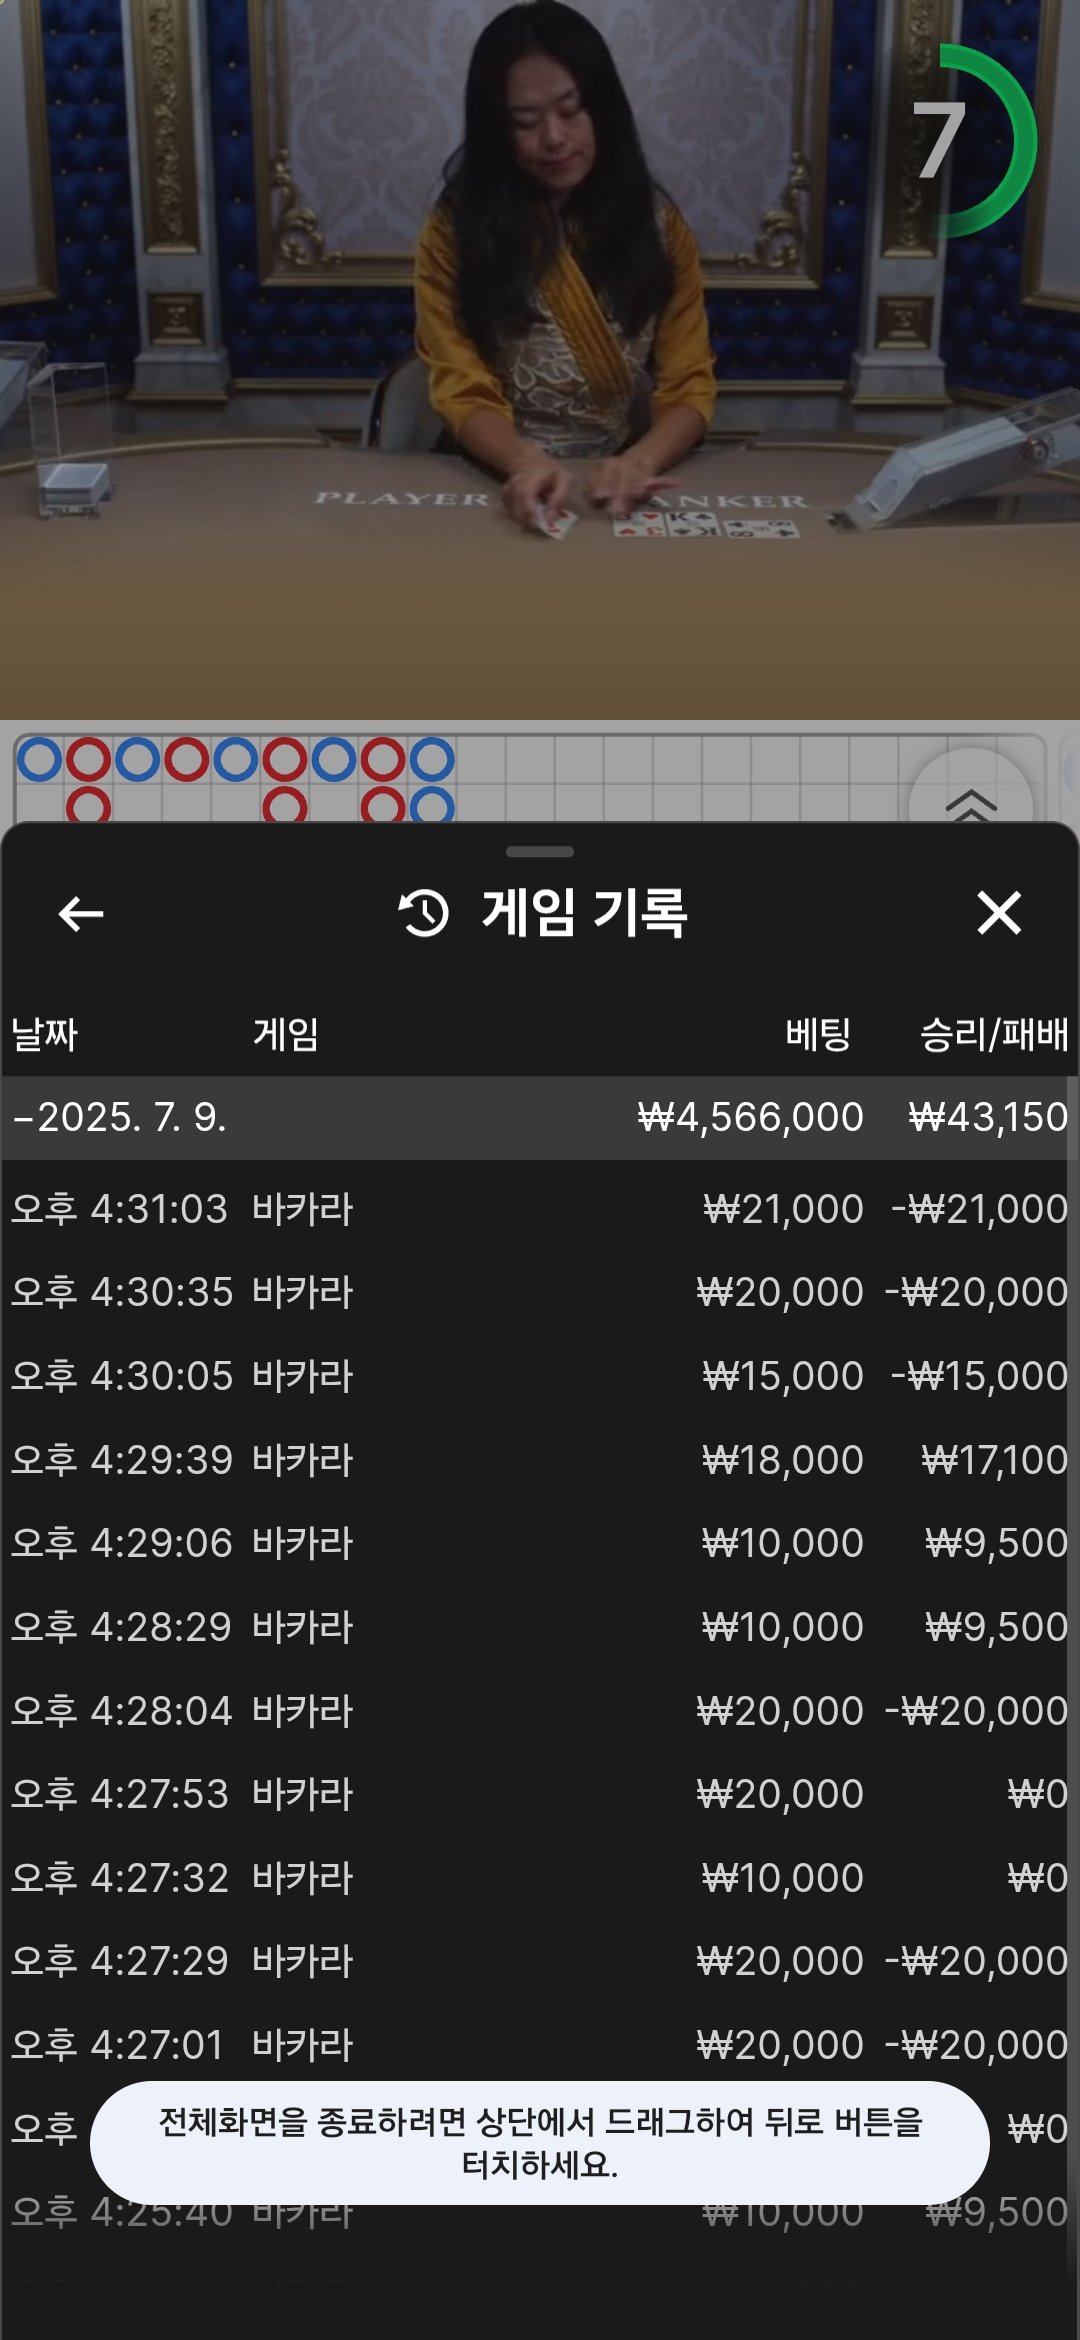Select the 오후 4:27:29 game row
The height and width of the screenshot is (2340, 1080).
pos(538,1961)
